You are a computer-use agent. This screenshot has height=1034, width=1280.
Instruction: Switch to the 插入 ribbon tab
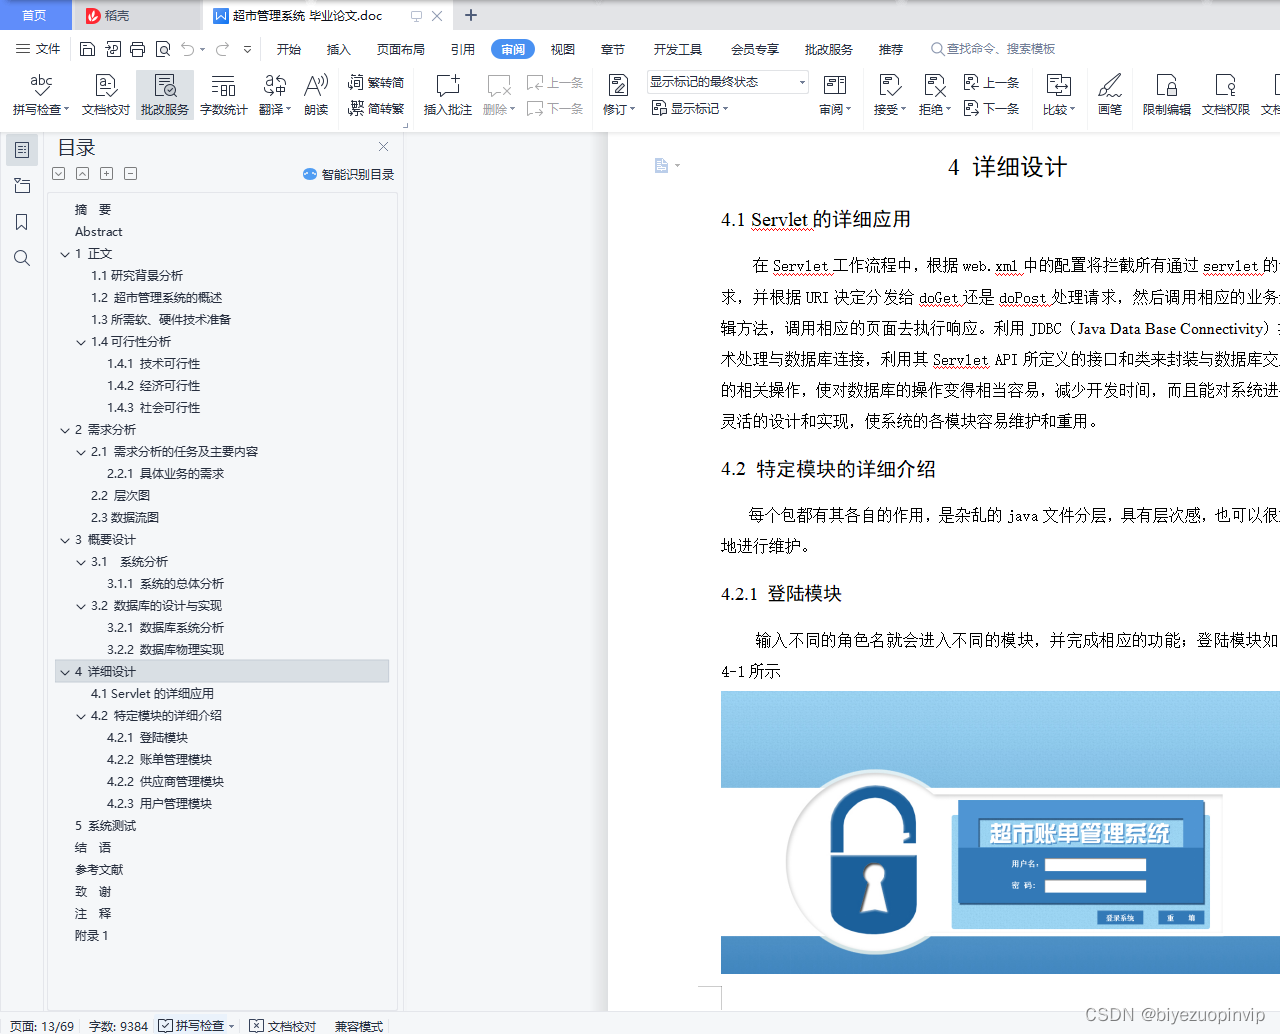pos(339,49)
